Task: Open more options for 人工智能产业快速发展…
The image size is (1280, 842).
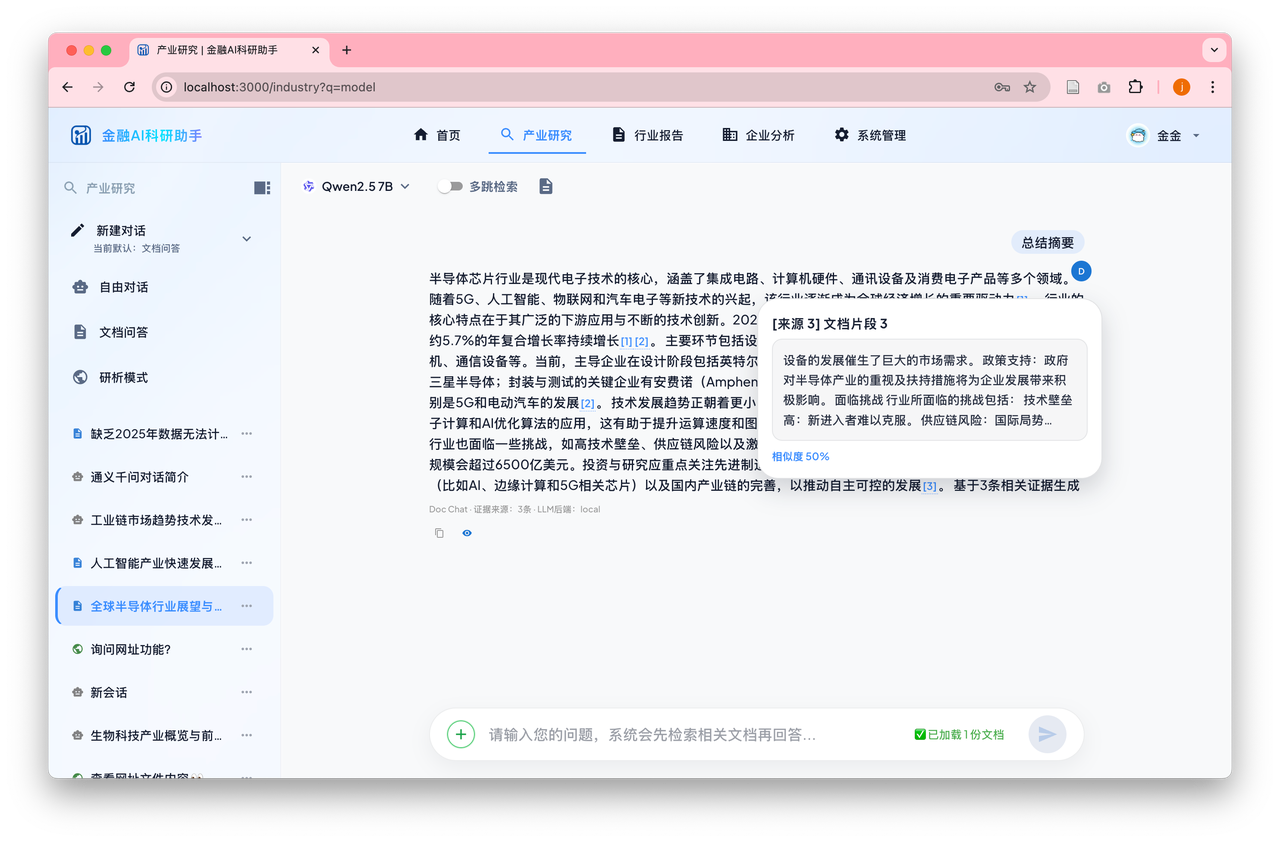Action: pyautogui.click(x=247, y=563)
